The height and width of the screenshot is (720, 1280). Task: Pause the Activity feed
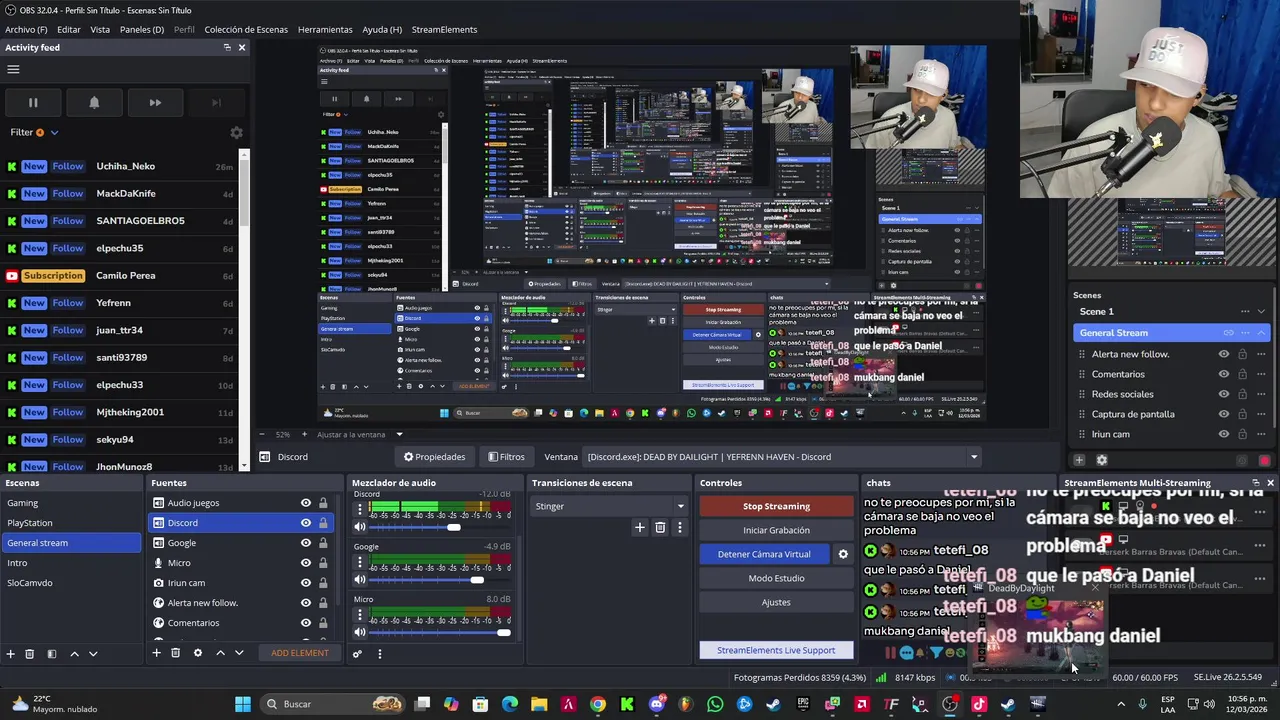point(33,102)
